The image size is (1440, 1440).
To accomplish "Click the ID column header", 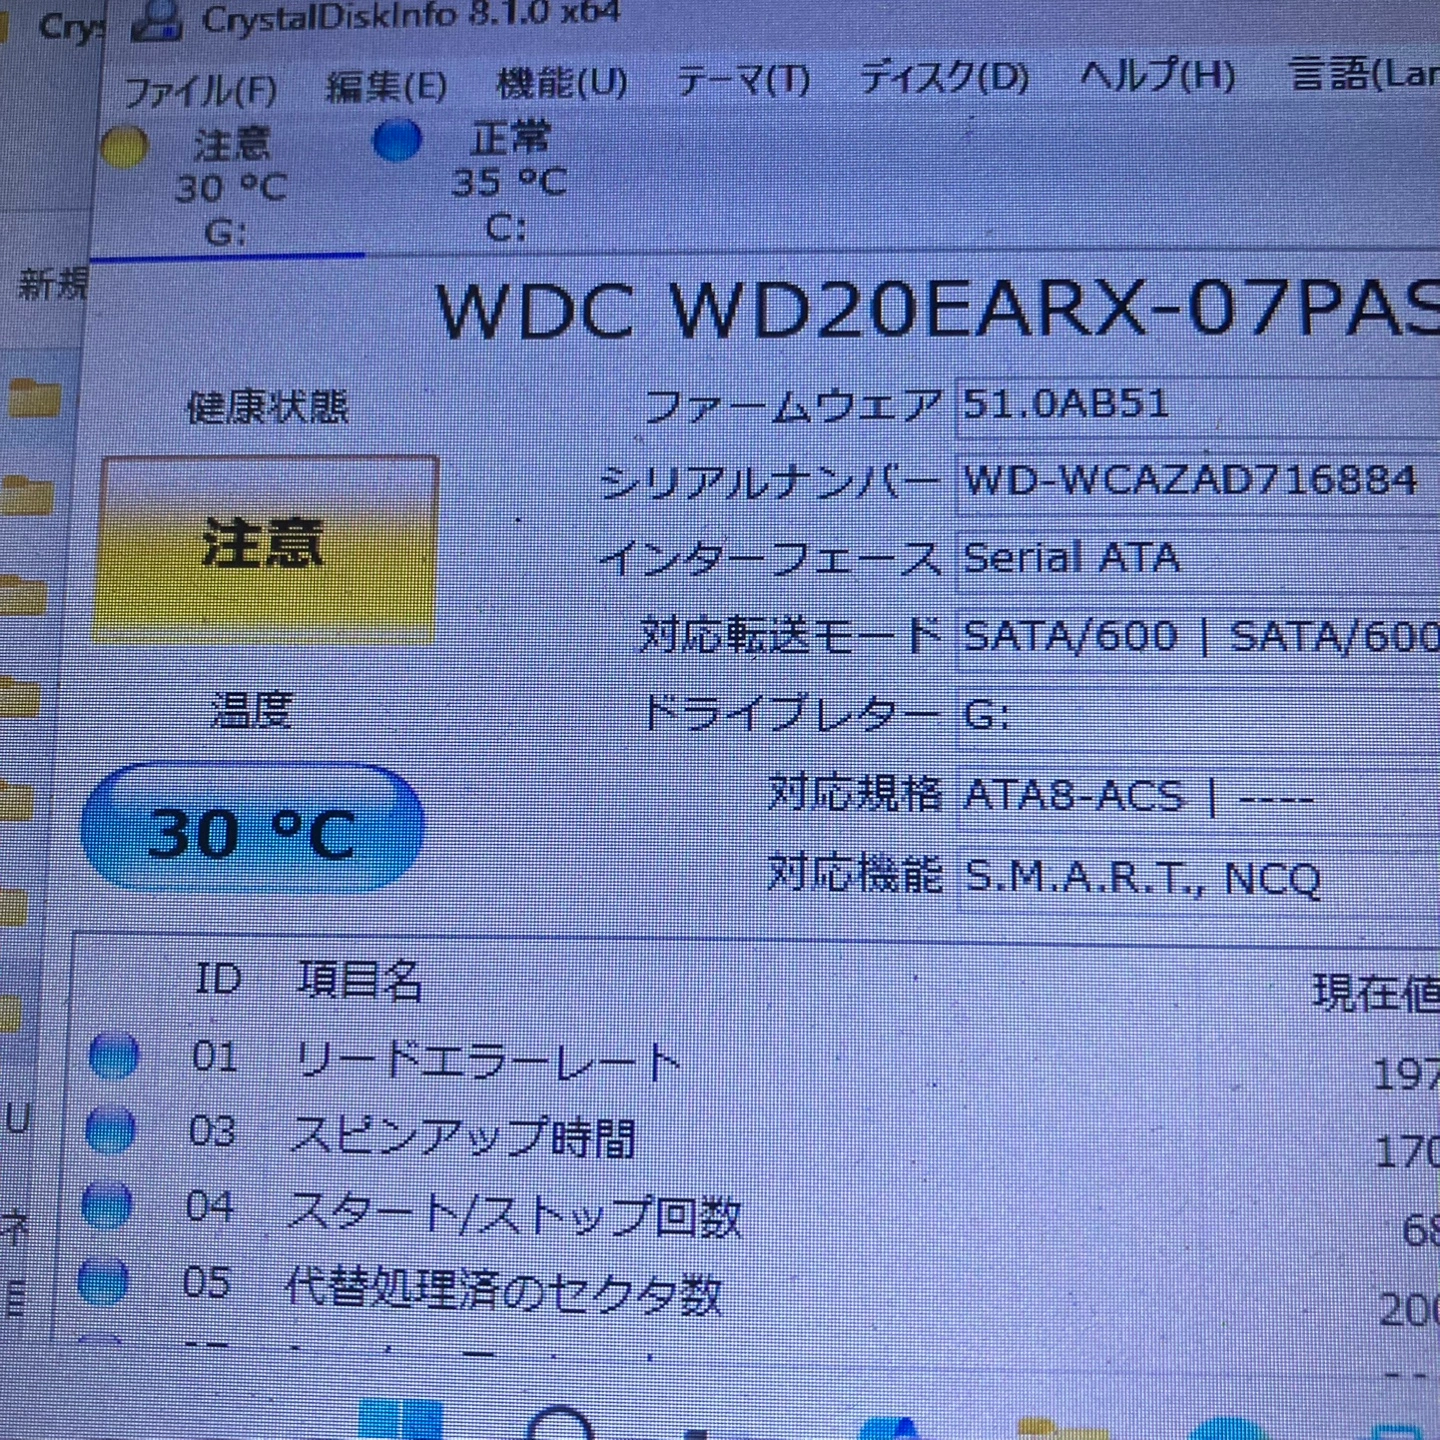I will point(218,978).
